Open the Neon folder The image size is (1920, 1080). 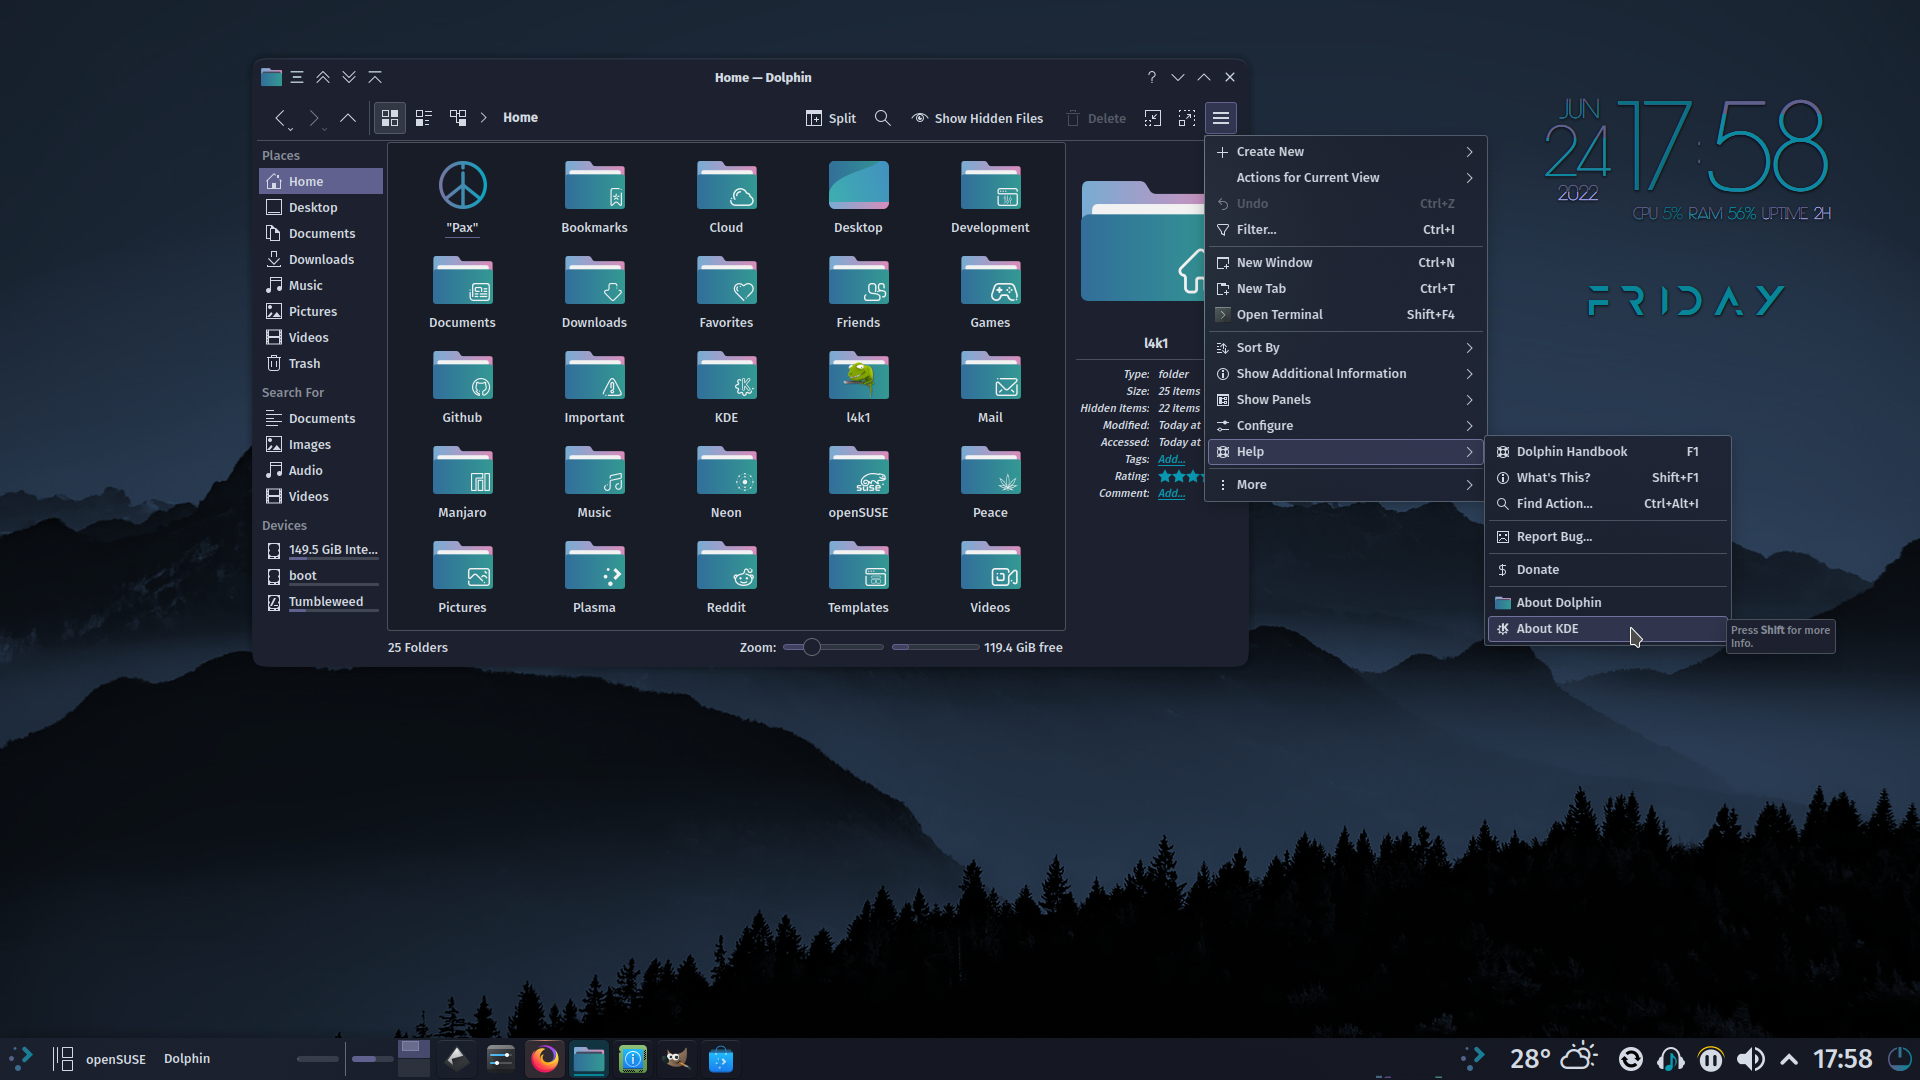pos(726,482)
